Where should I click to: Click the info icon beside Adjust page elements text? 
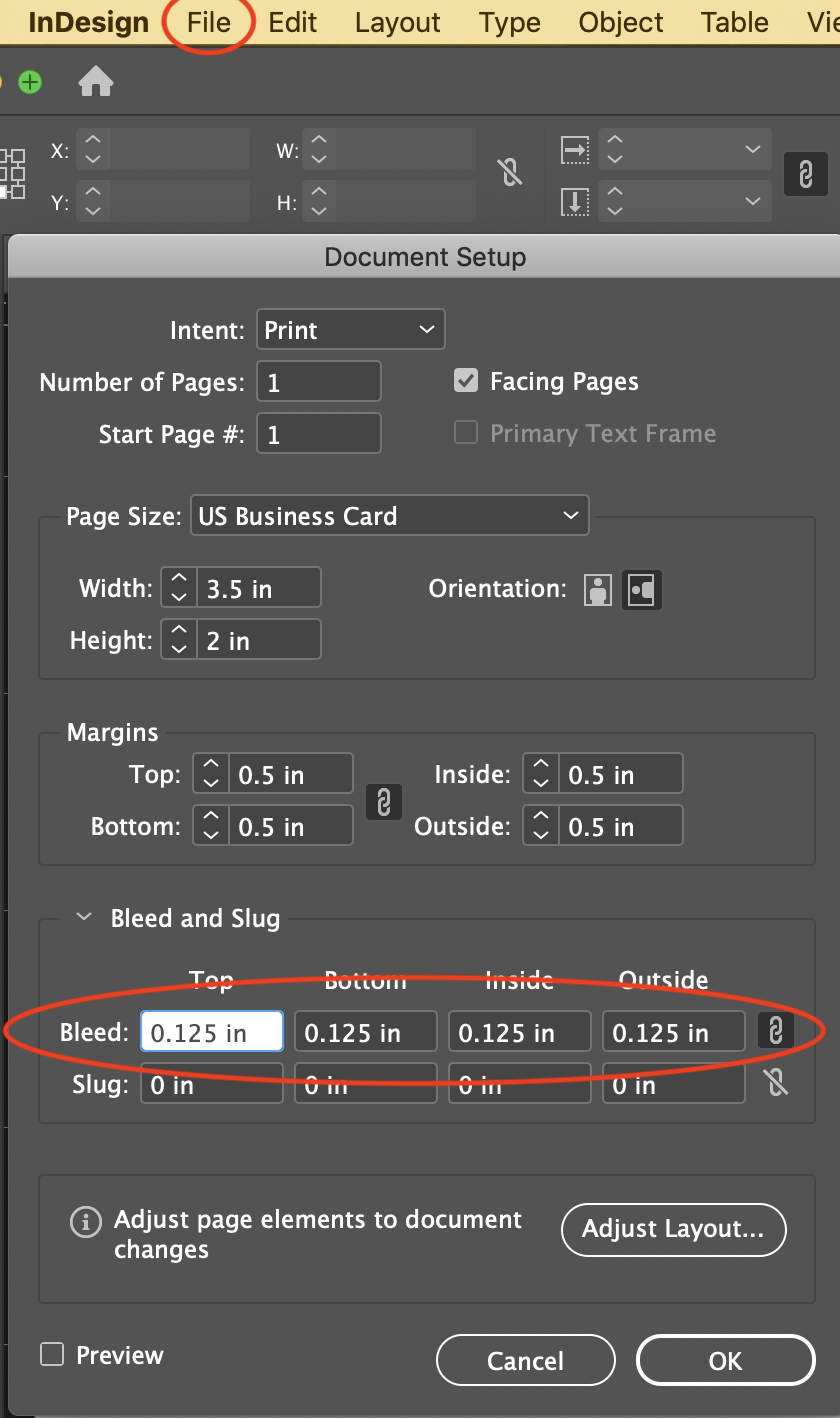coord(86,1221)
